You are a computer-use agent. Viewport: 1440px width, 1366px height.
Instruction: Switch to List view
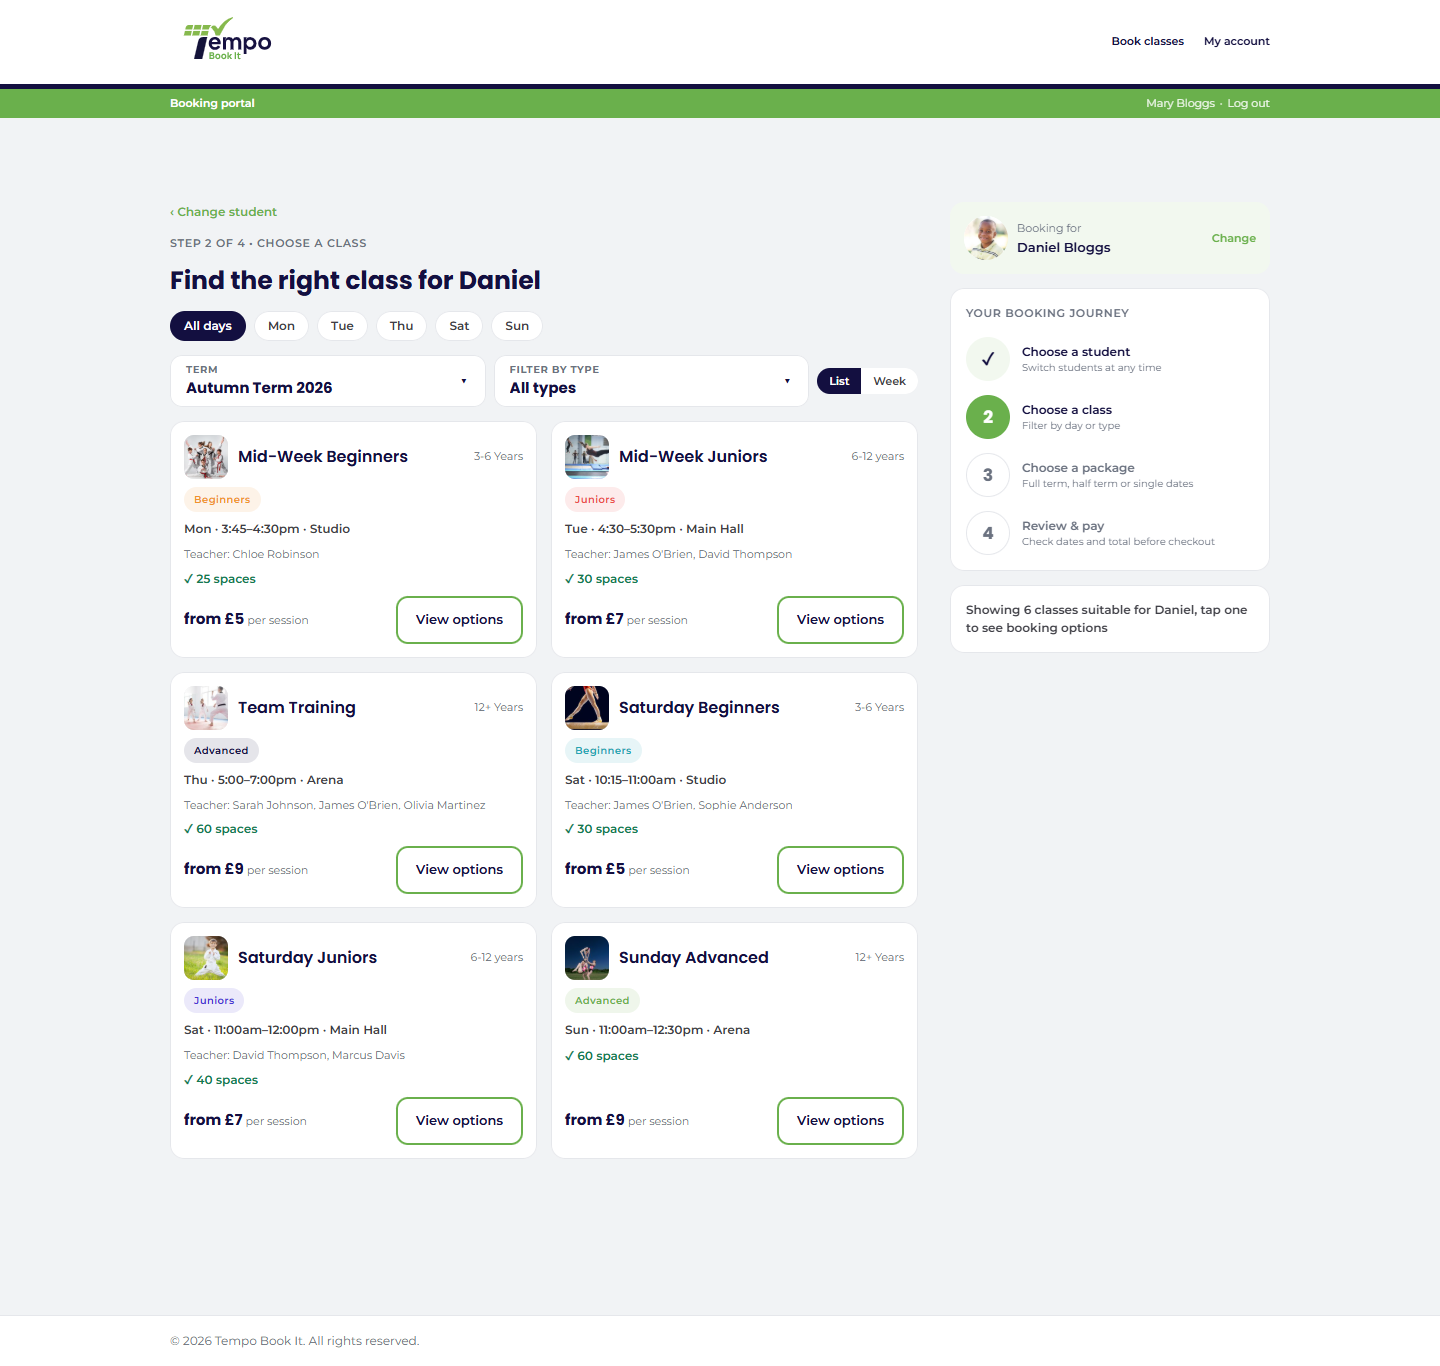(839, 381)
